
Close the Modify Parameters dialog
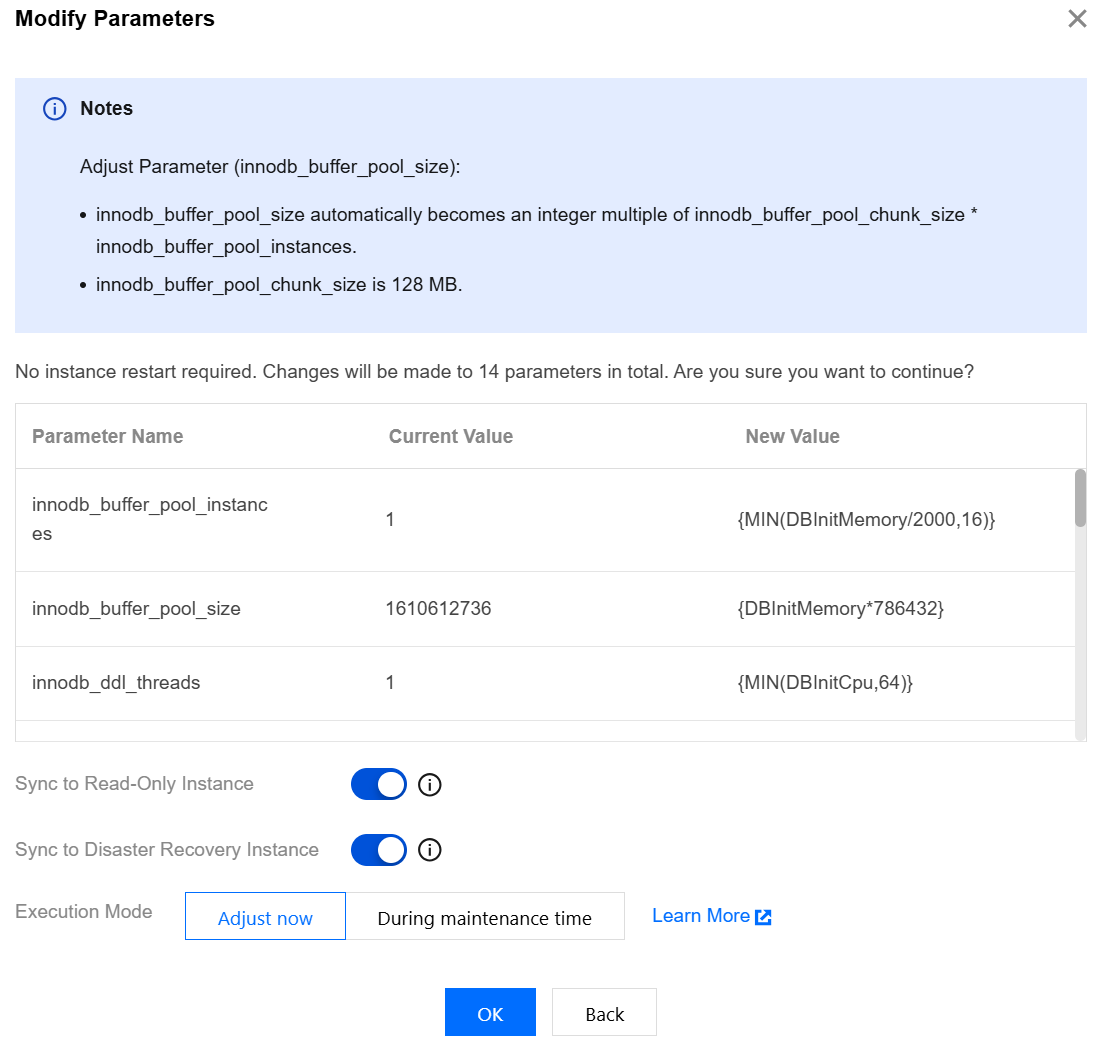point(1077,19)
